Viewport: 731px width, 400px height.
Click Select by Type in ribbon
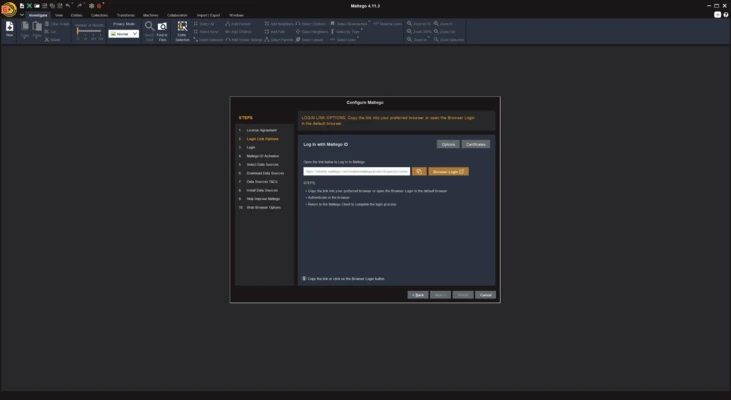(345, 32)
